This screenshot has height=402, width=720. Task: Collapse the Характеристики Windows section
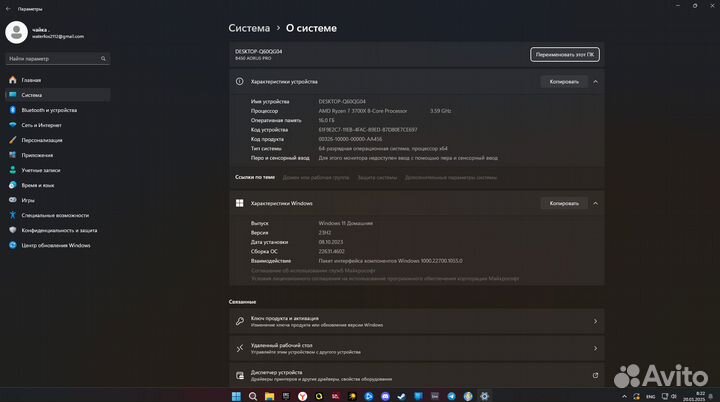pyautogui.click(x=596, y=203)
